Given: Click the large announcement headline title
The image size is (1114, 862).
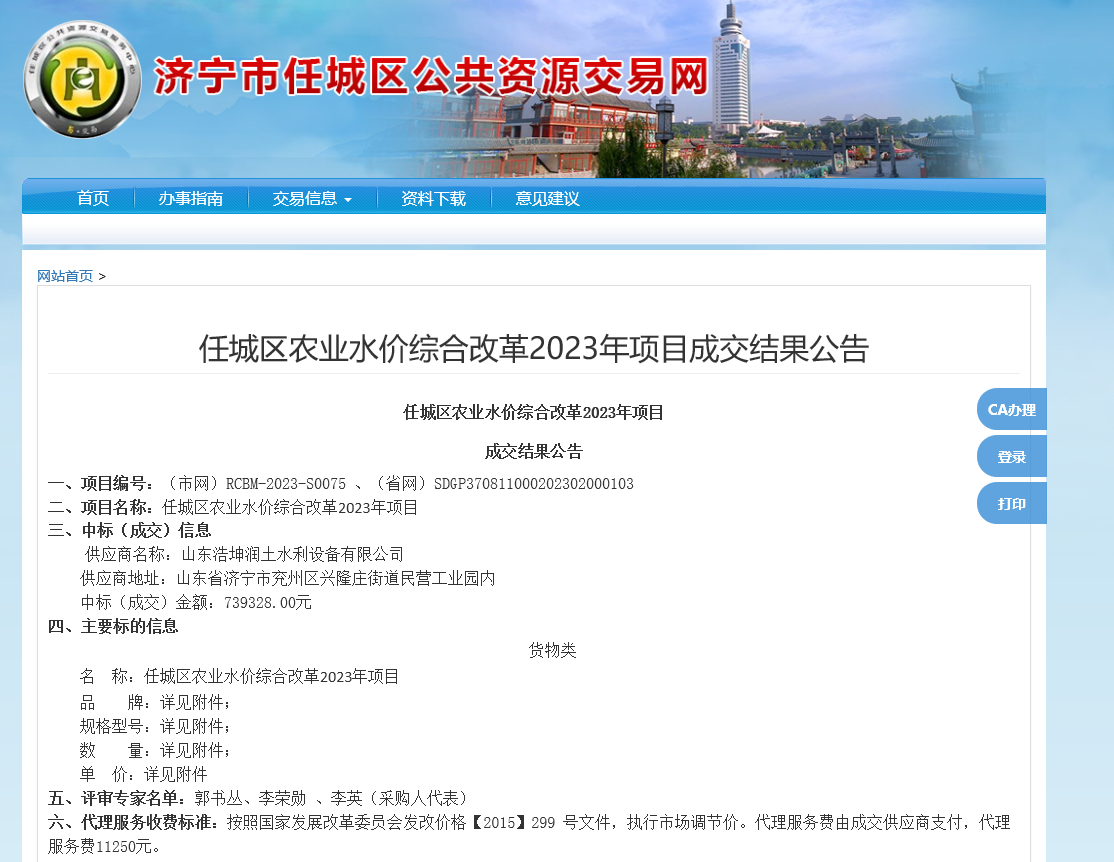Looking at the screenshot, I should click(534, 349).
